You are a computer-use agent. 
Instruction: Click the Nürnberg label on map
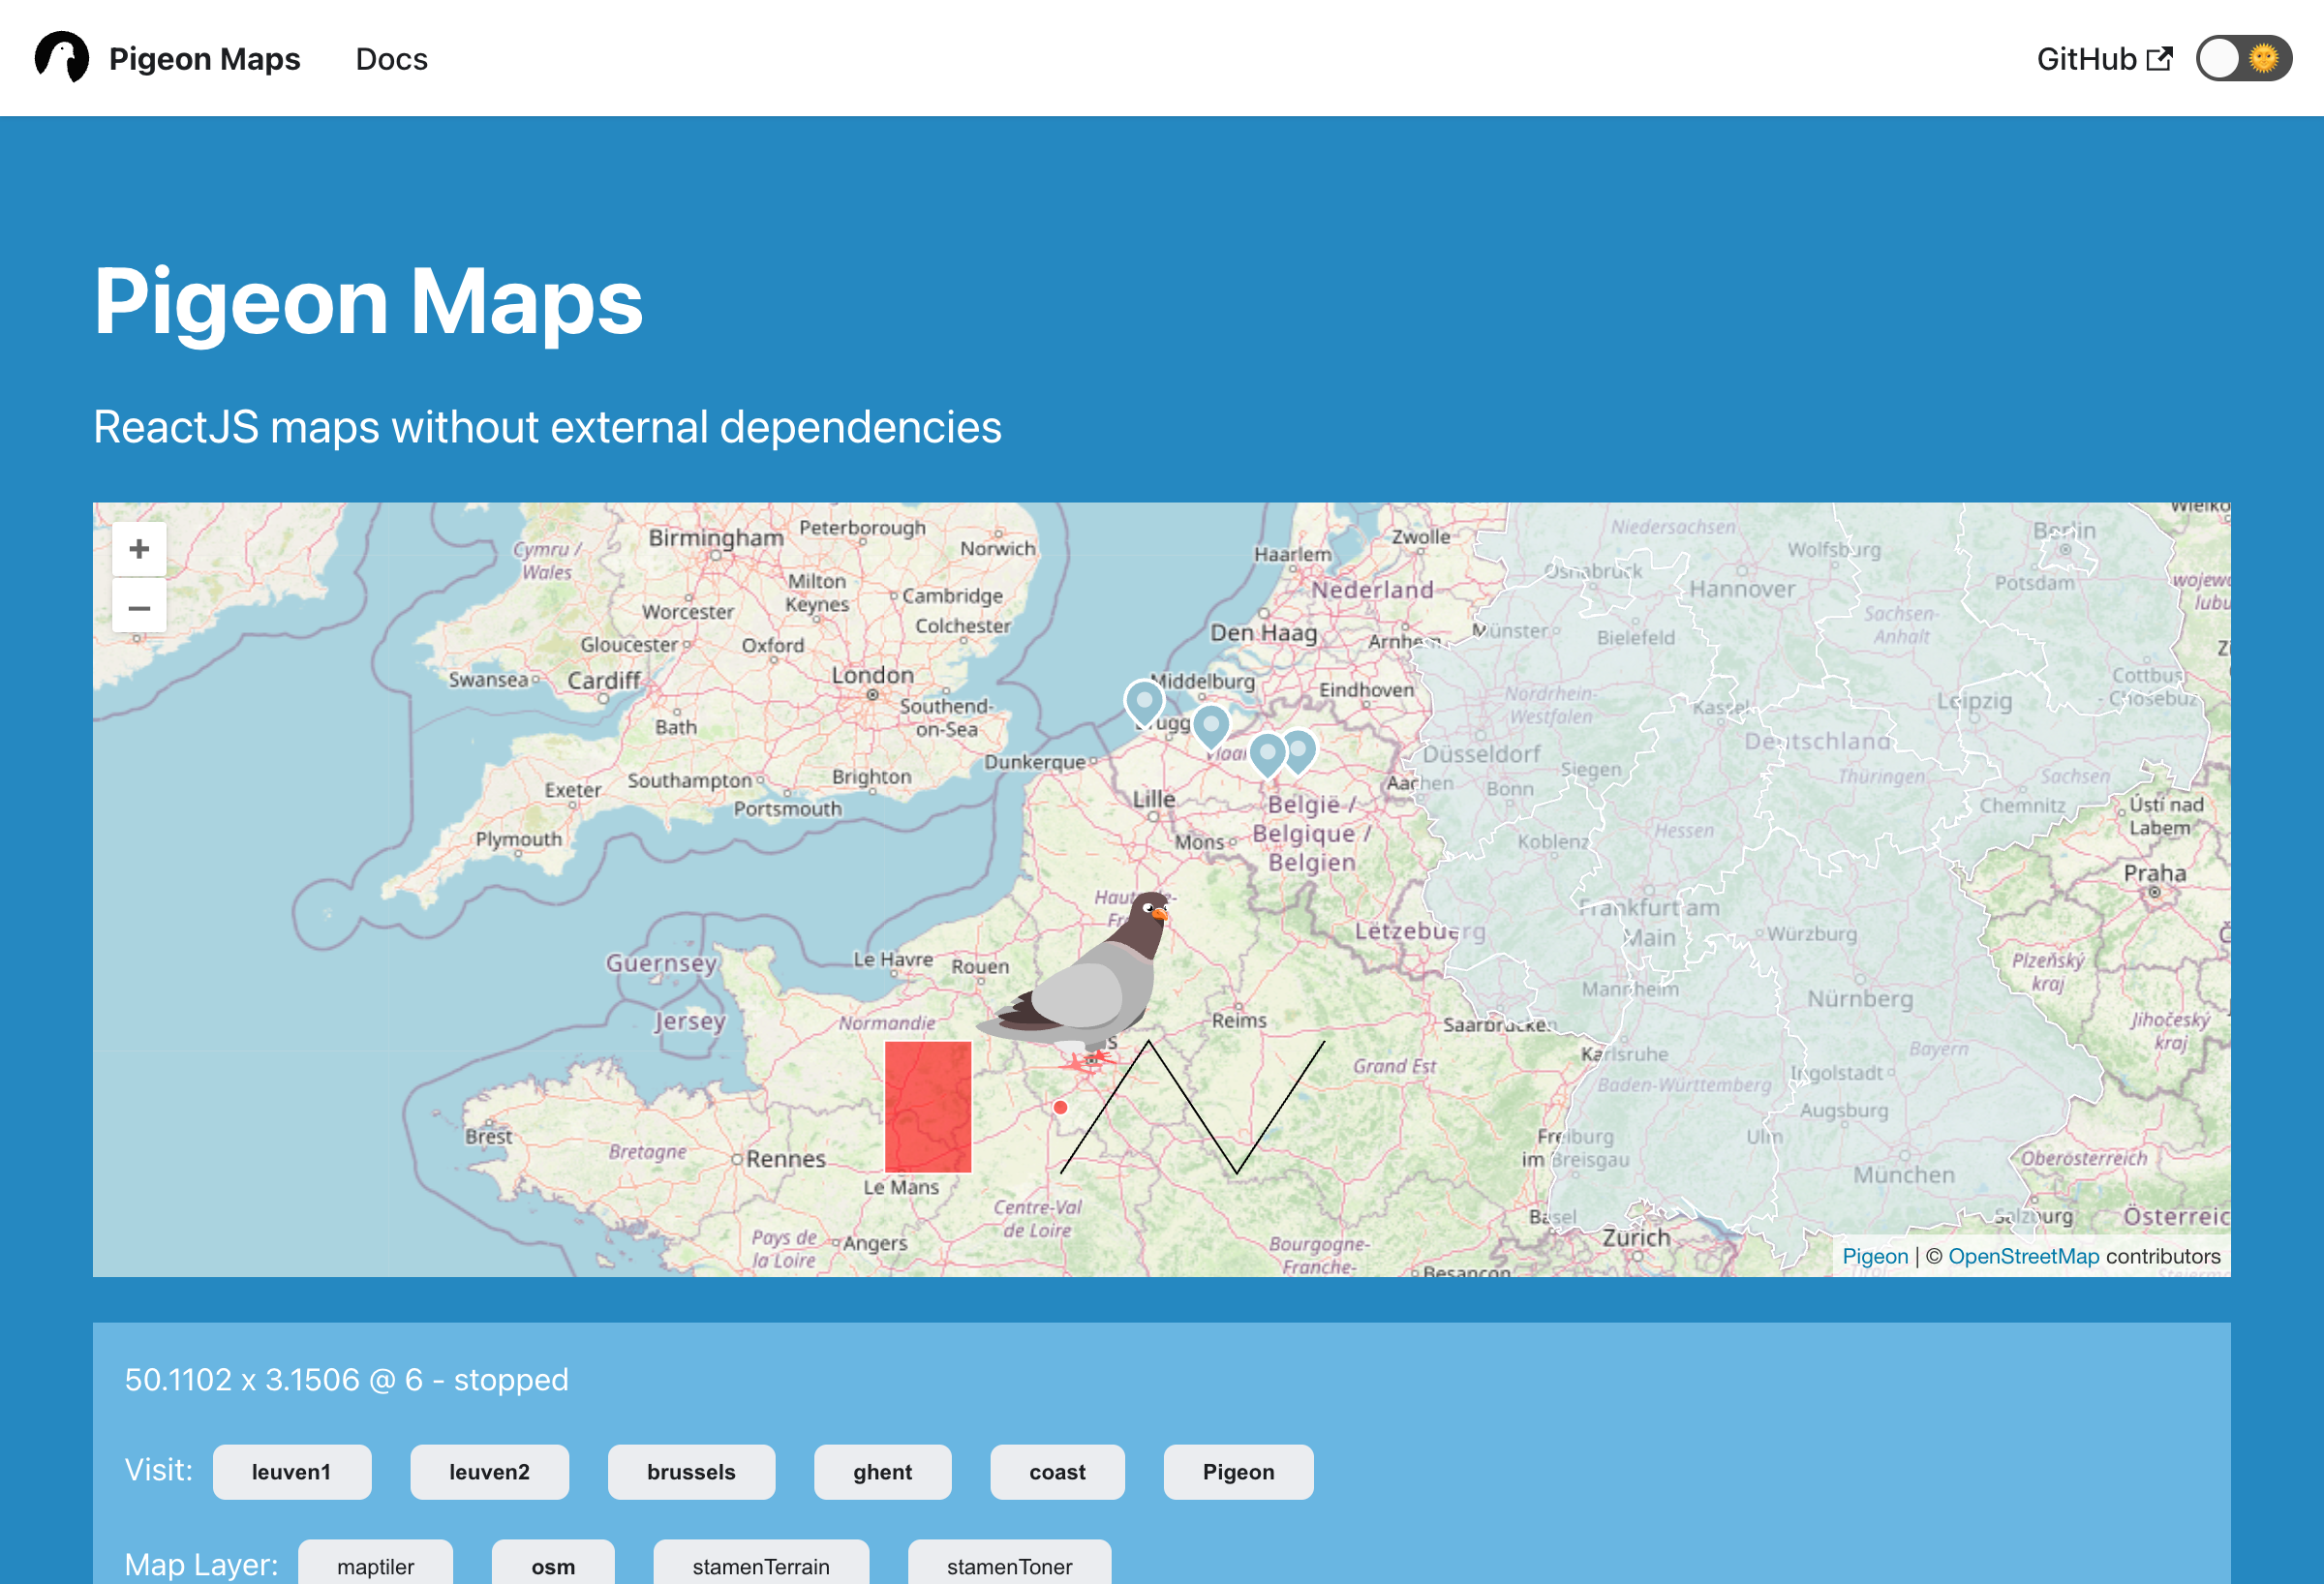1860,999
